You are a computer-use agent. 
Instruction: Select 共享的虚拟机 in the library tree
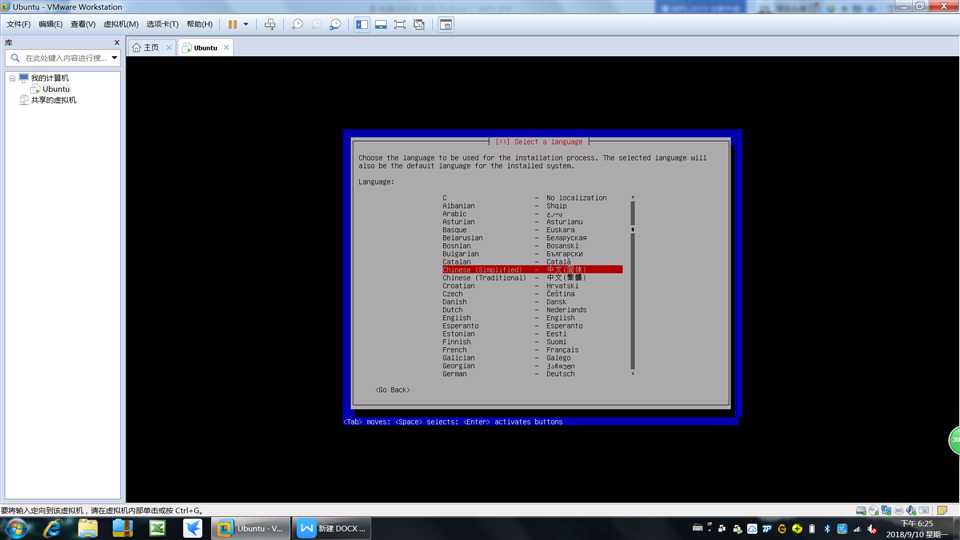[x=53, y=100]
